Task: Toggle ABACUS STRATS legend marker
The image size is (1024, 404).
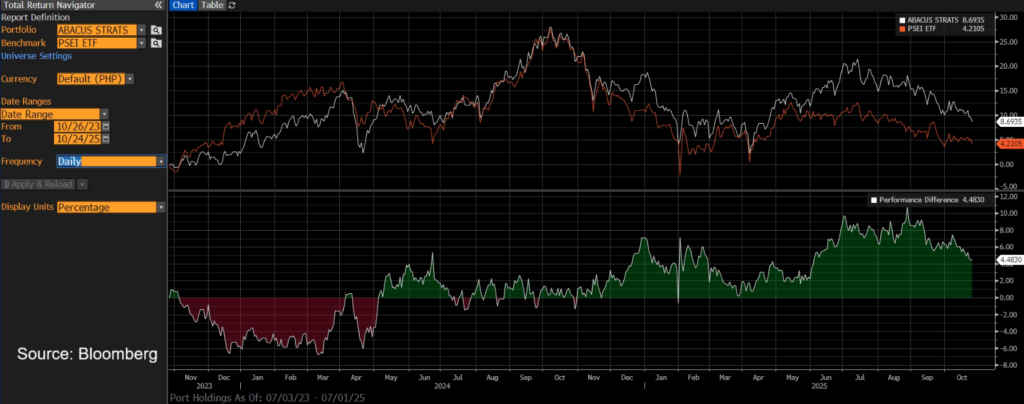Action: click(902, 20)
